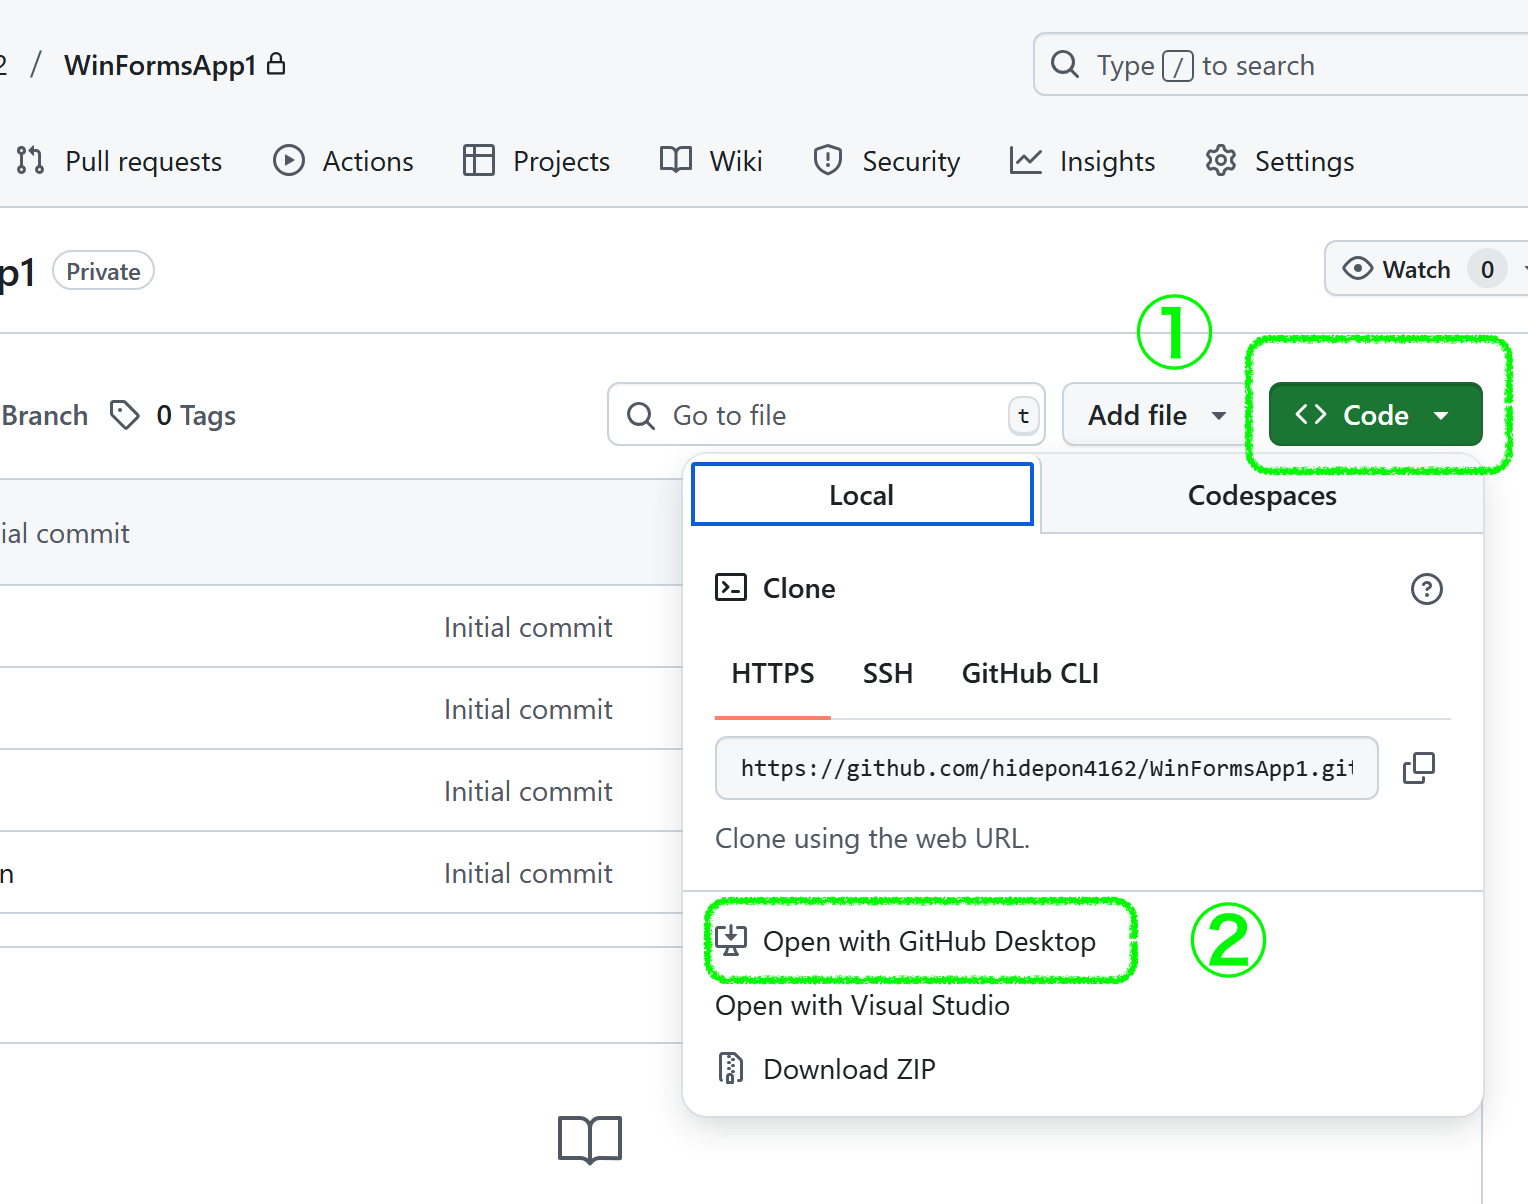Click the 'Clone using the web URL.' text
Image resolution: width=1528 pixels, height=1204 pixels.
(872, 838)
